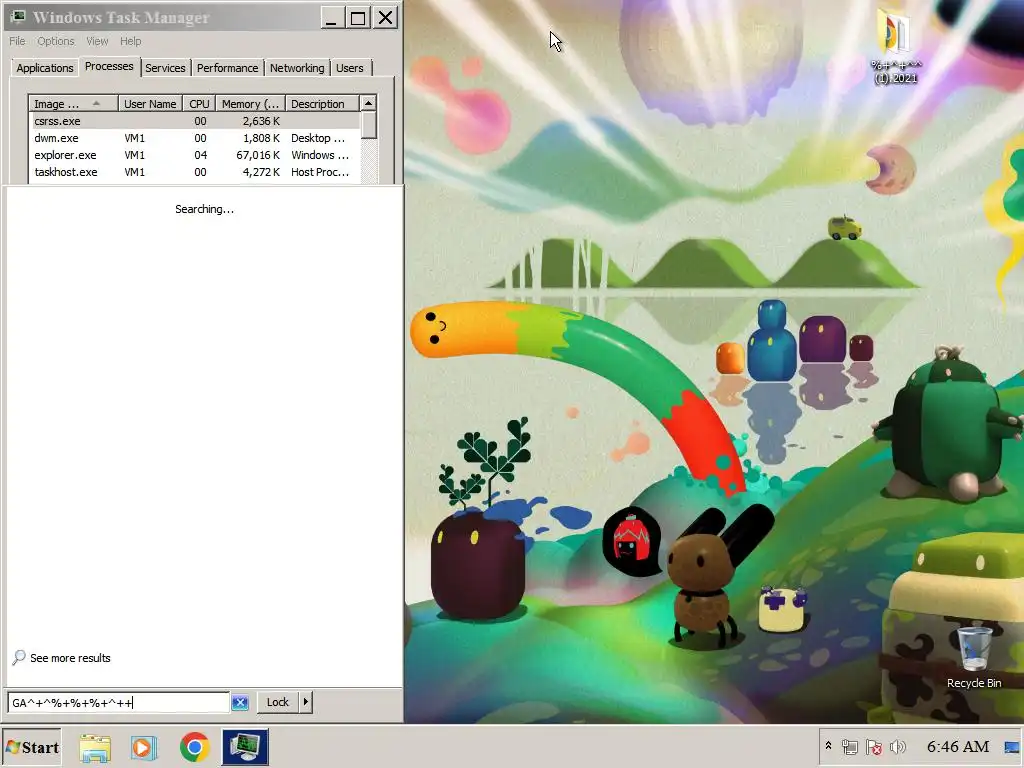Expand the shutdown options arrow beside Lock
The height and width of the screenshot is (768, 1024).
click(306, 702)
